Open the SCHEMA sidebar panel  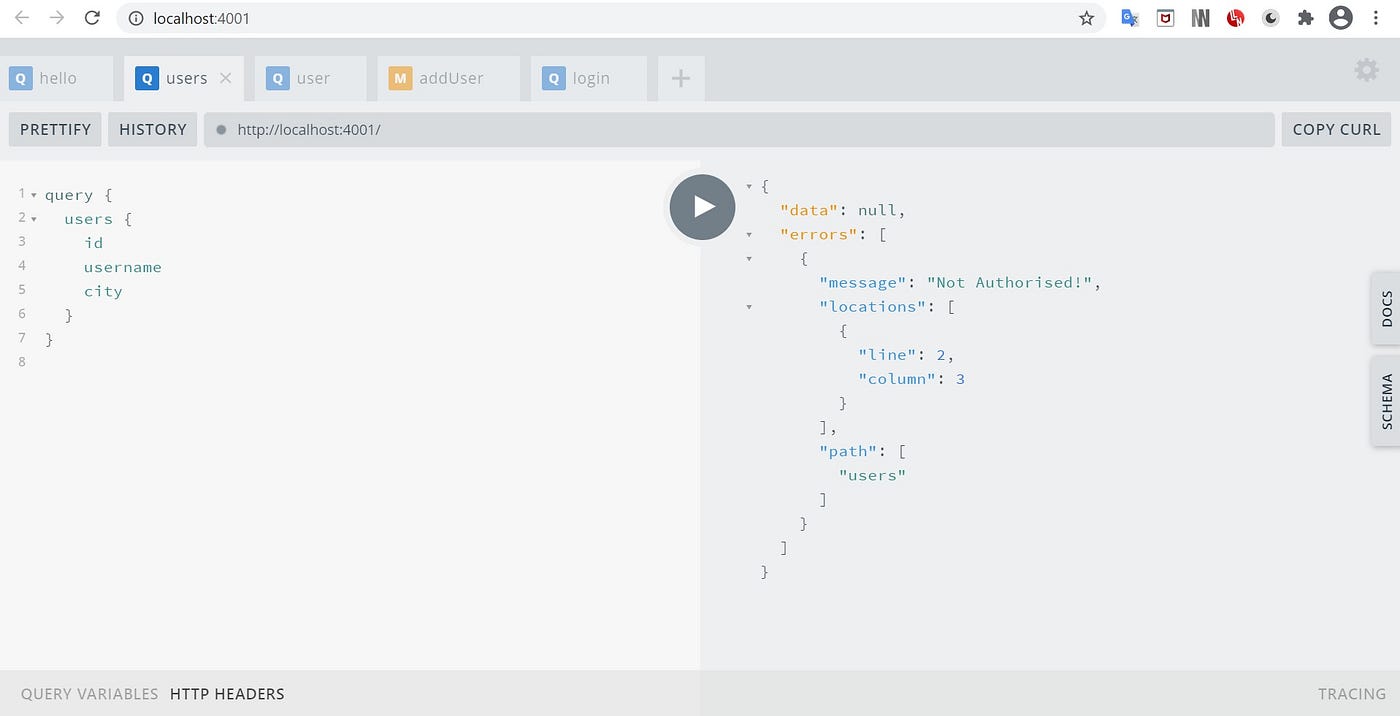pyautogui.click(x=1387, y=400)
